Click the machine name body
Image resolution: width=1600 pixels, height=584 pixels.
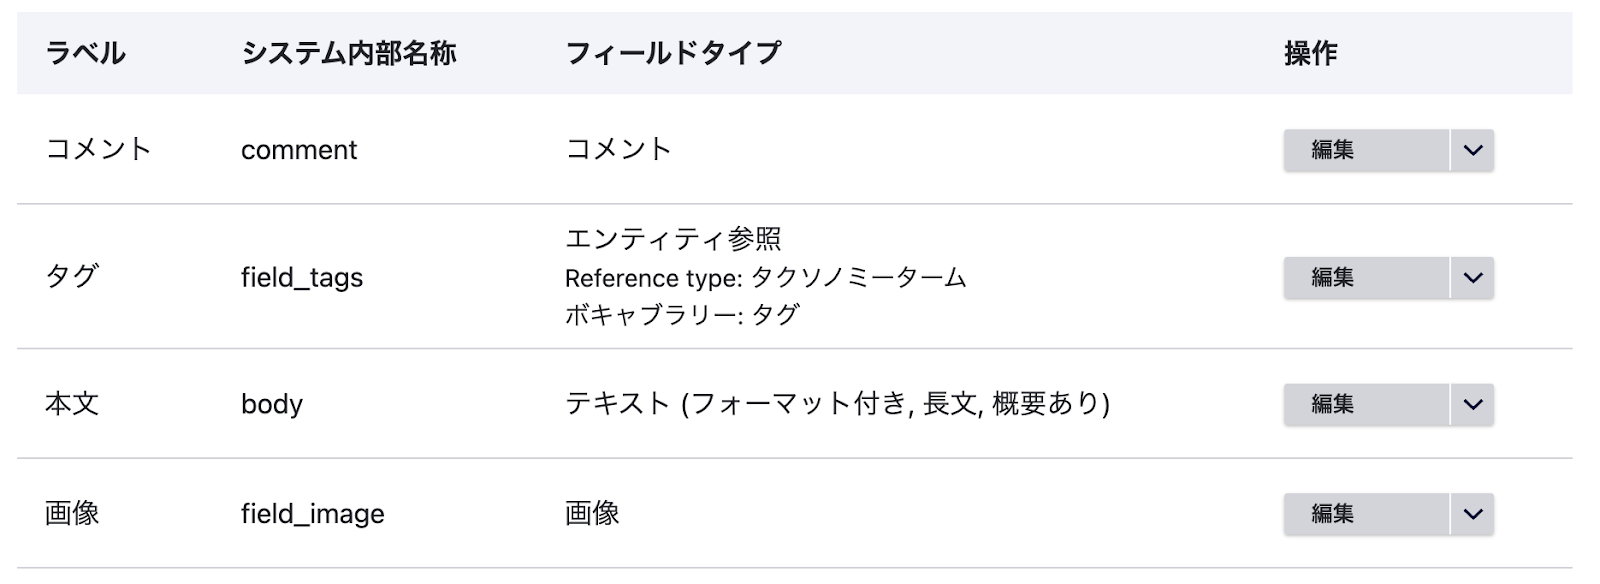pyautogui.click(x=270, y=405)
